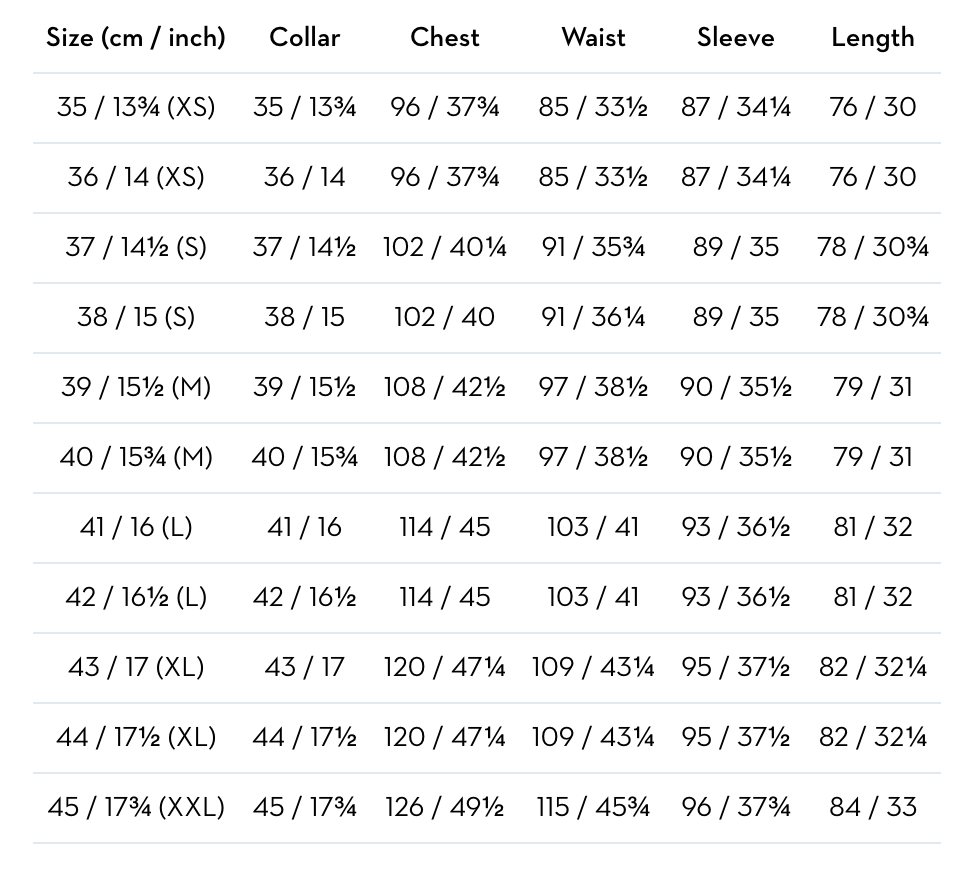Select the 45 / 17¾ (XXL) size row
This screenshot has height=872, width=974.
point(487,809)
